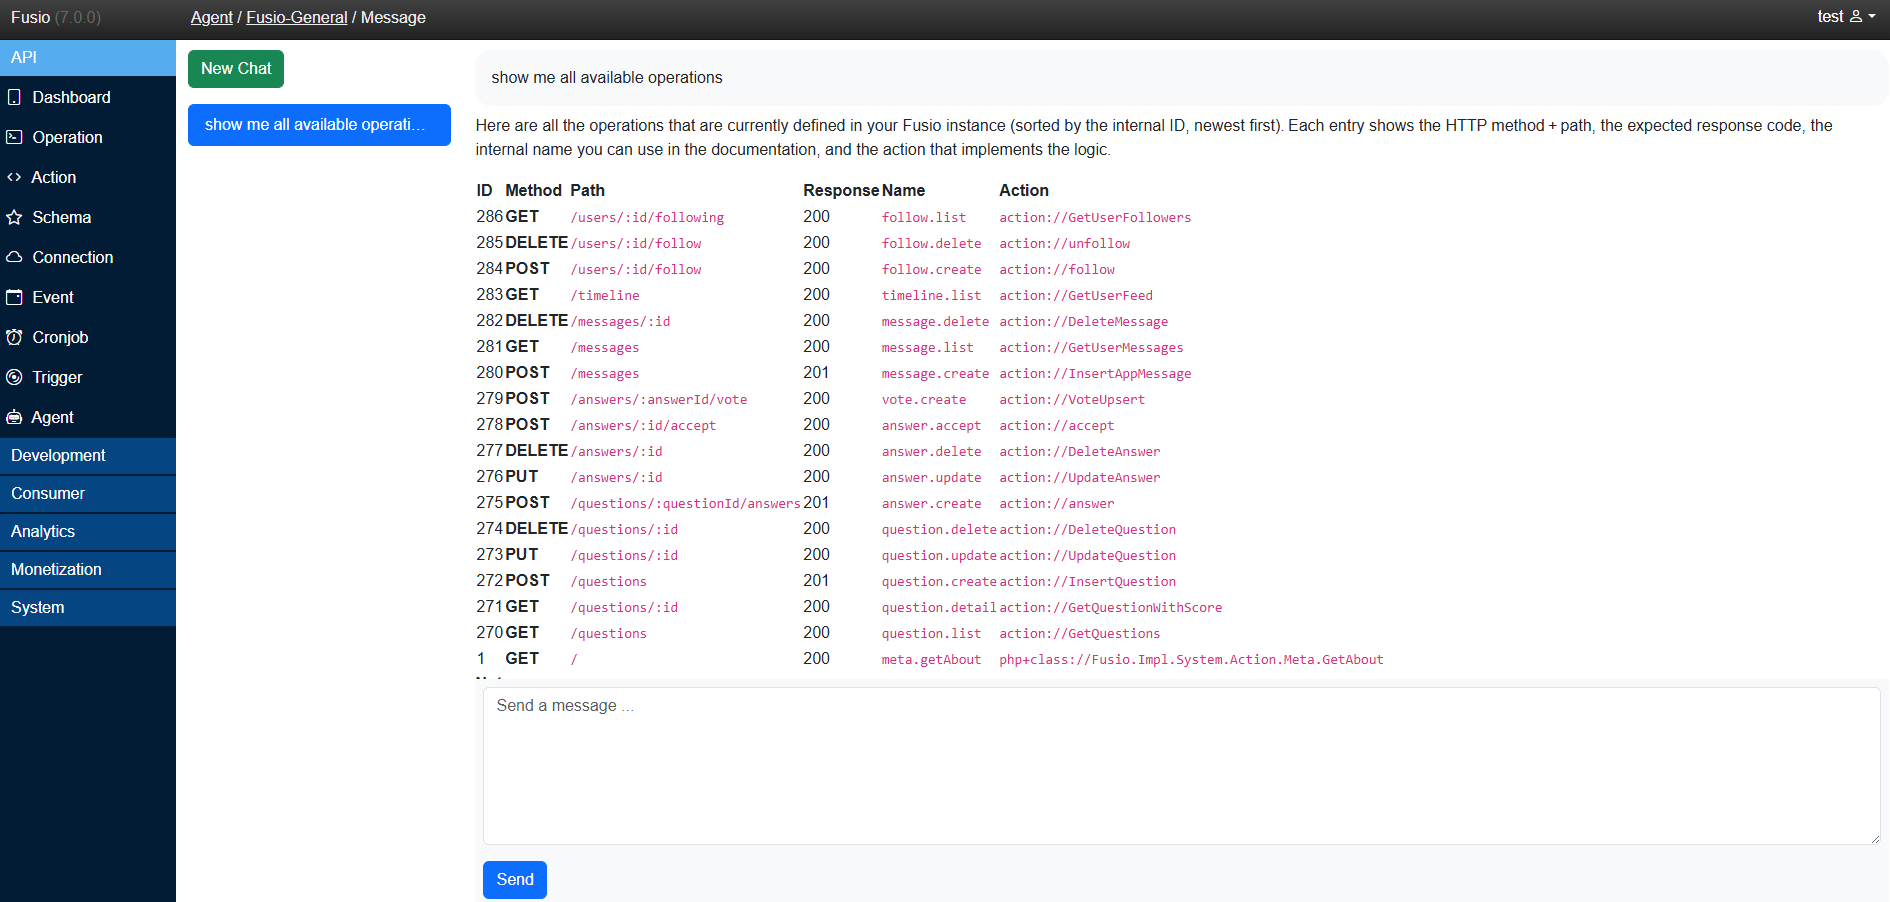The height and width of the screenshot is (902, 1890).
Task: Start a conversation with New Chat
Action: click(x=236, y=69)
